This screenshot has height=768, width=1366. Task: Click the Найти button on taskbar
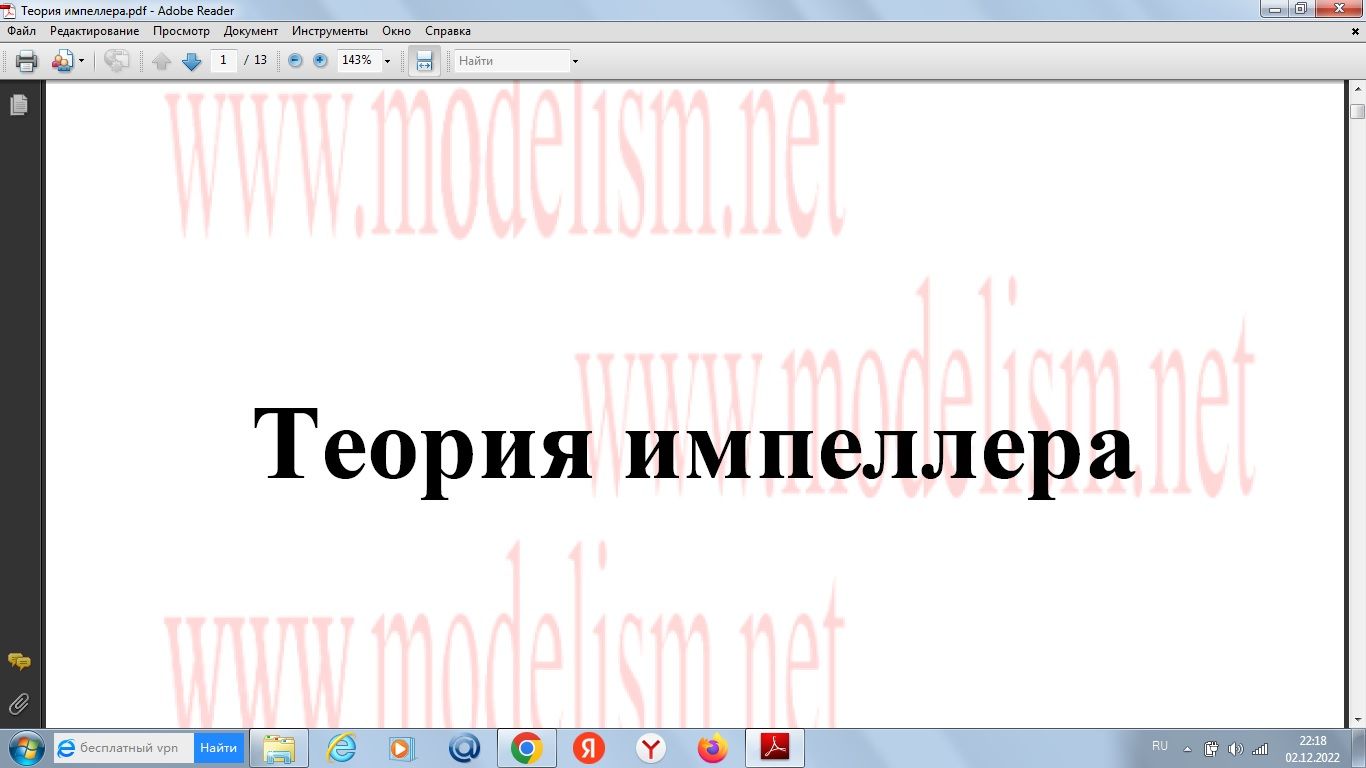coord(218,747)
